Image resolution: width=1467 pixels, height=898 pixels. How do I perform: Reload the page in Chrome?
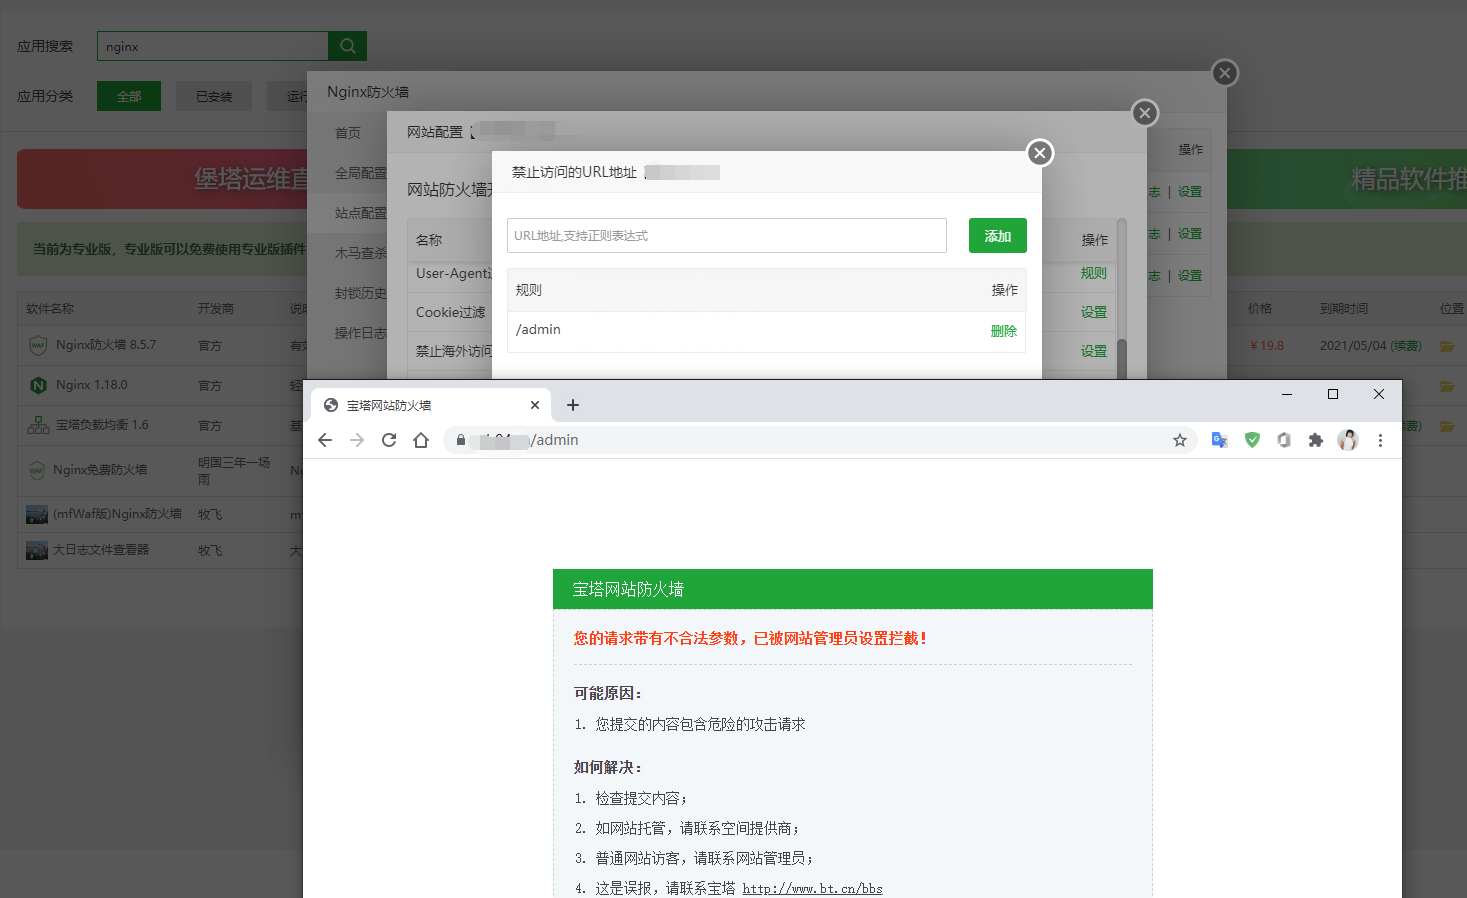(389, 440)
